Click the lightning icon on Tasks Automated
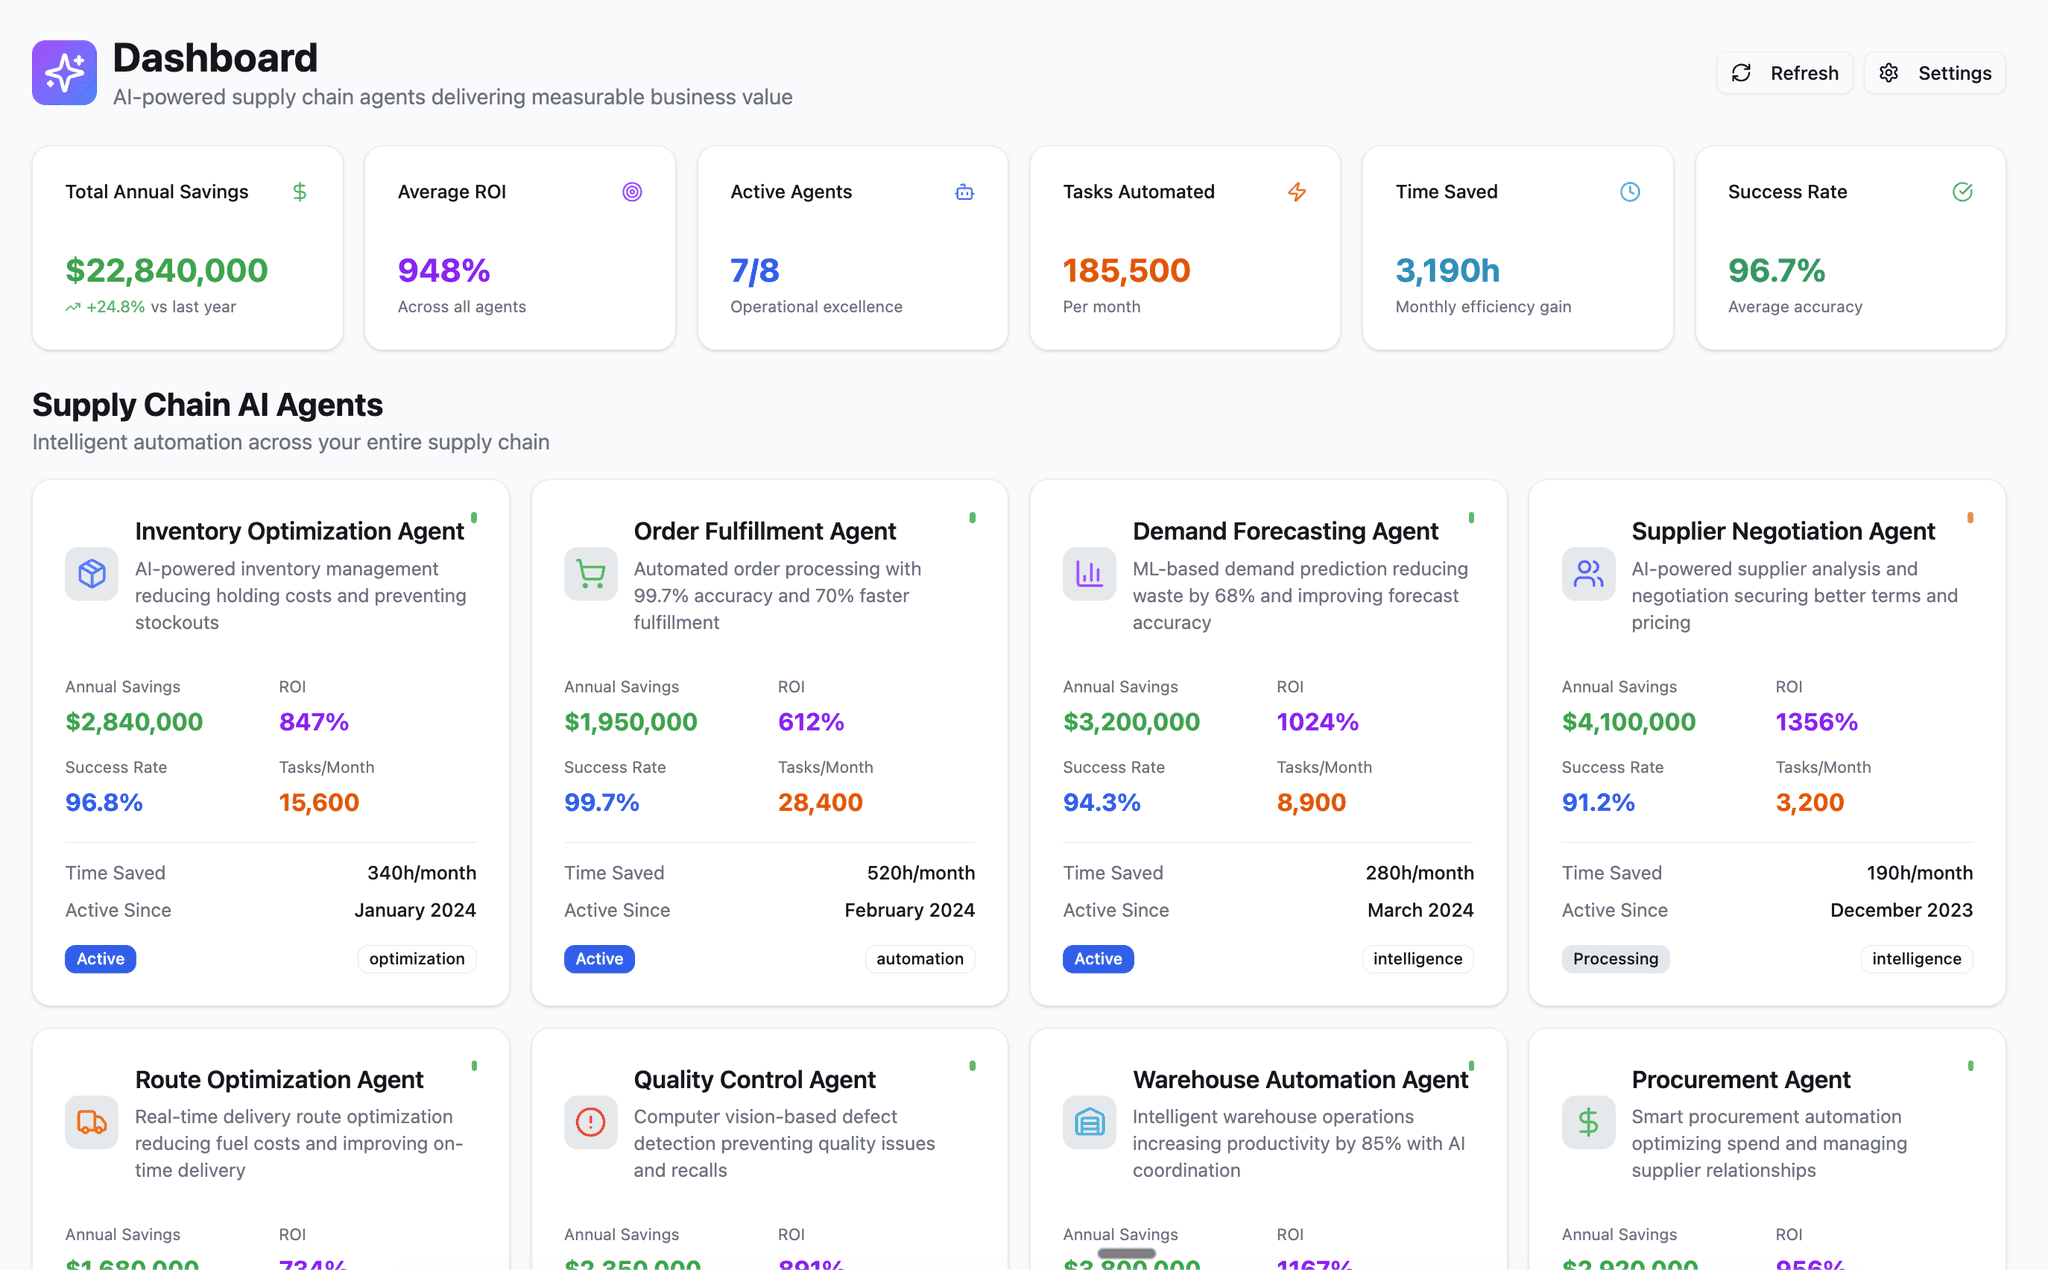Viewport: 2048px width, 1270px height. coord(1297,192)
